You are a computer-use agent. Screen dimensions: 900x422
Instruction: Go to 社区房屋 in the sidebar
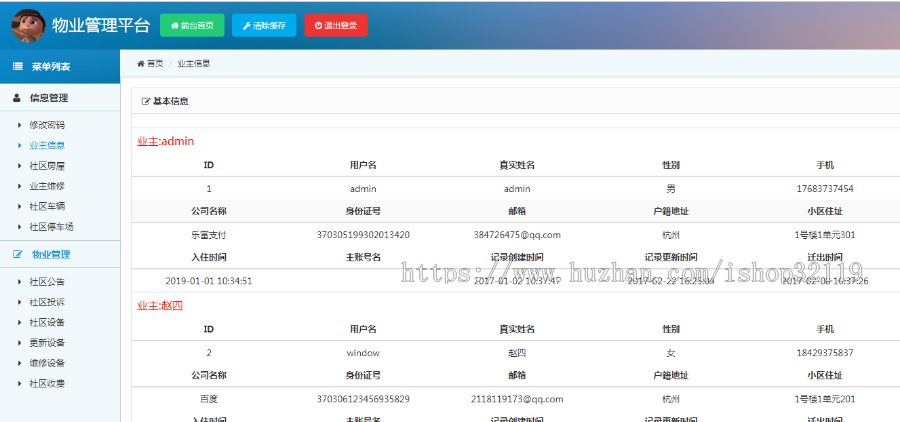pyautogui.click(x=47, y=166)
